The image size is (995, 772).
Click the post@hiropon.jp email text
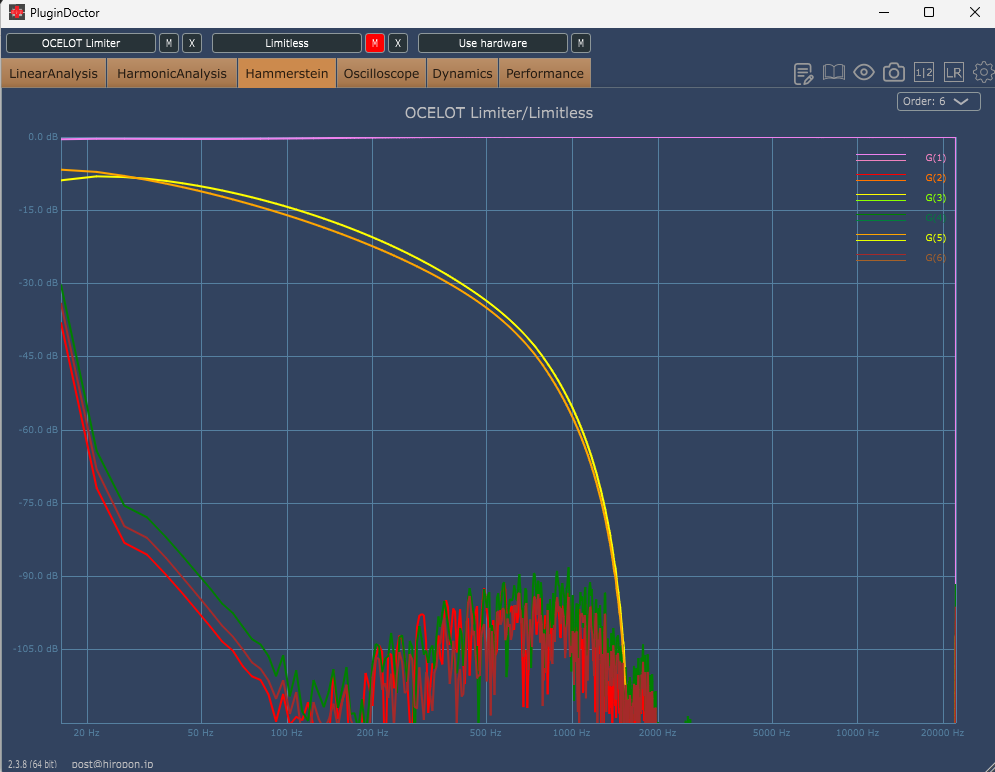pyautogui.click(x=112, y=764)
